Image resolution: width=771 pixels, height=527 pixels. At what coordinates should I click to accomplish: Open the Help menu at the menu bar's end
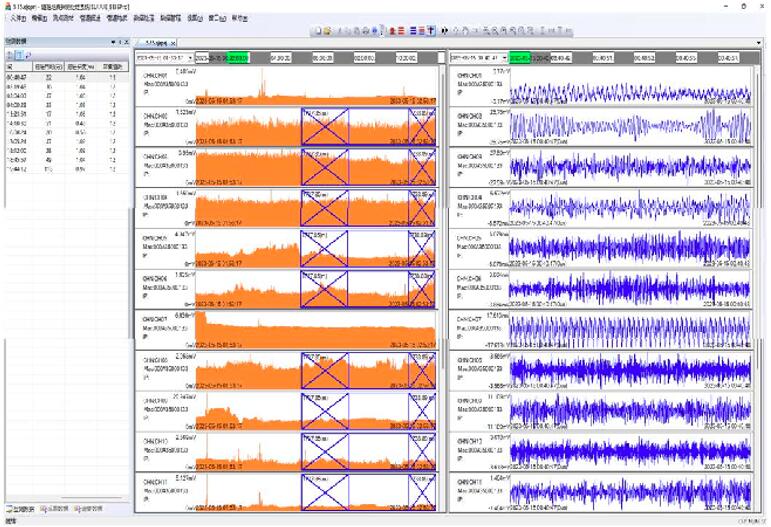(x=241, y=18)
